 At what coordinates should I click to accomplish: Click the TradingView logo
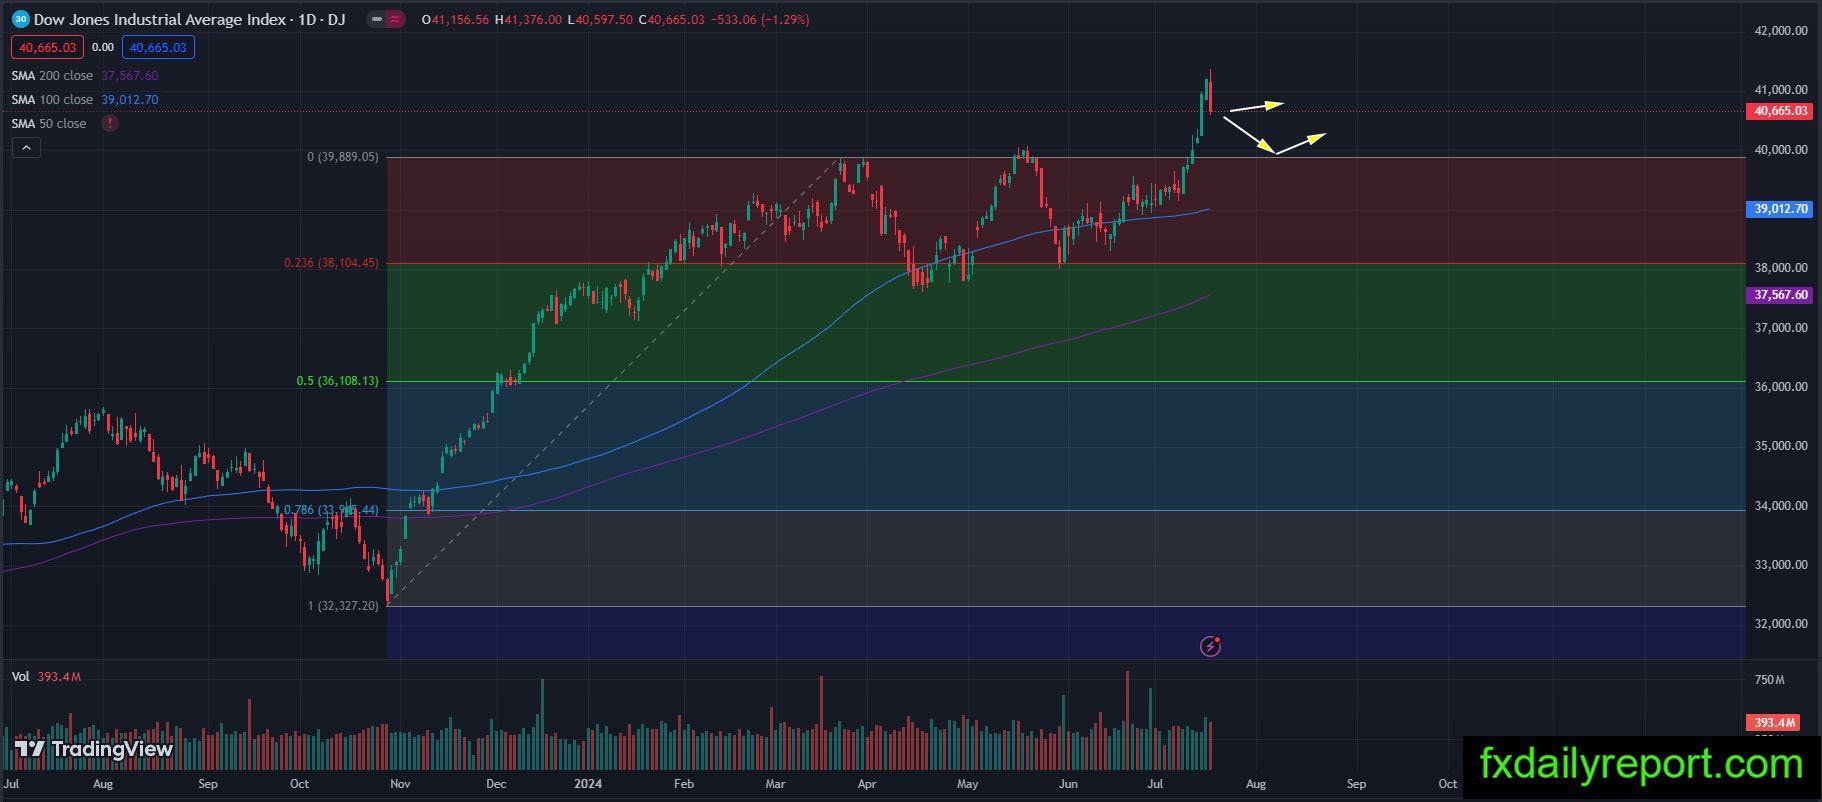point(94,749)
